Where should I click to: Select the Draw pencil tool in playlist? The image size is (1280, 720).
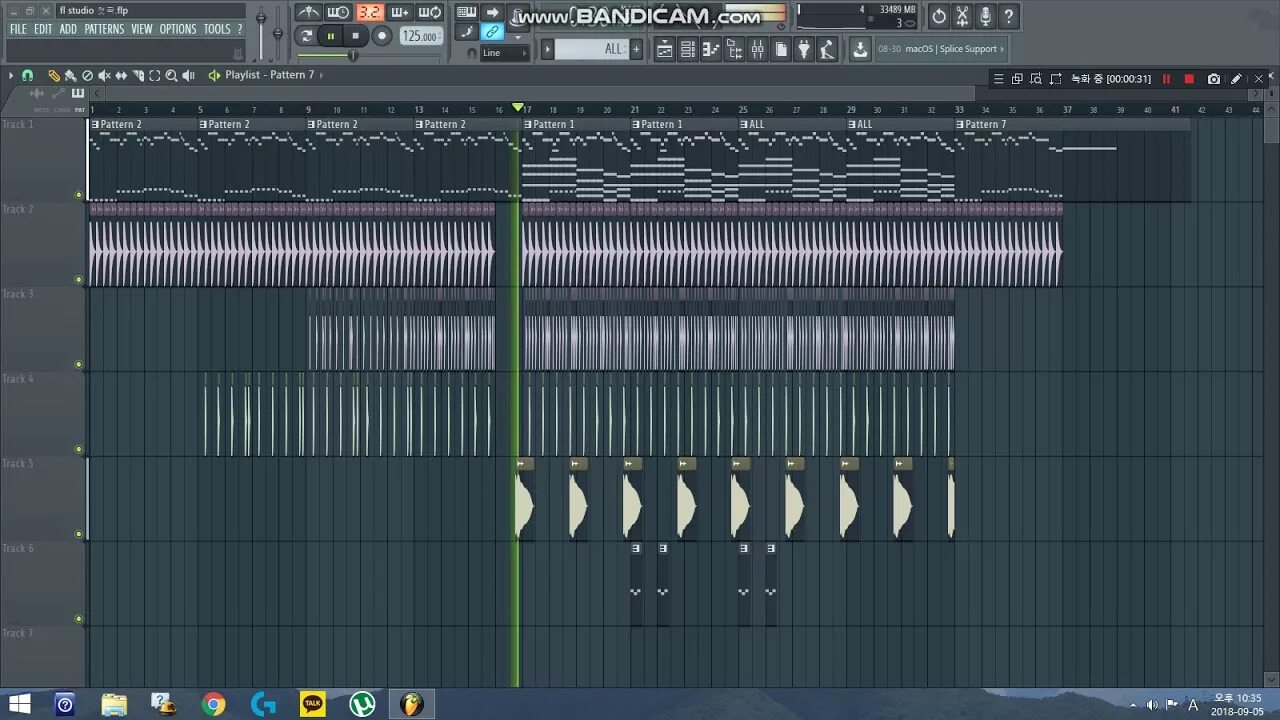53,76
